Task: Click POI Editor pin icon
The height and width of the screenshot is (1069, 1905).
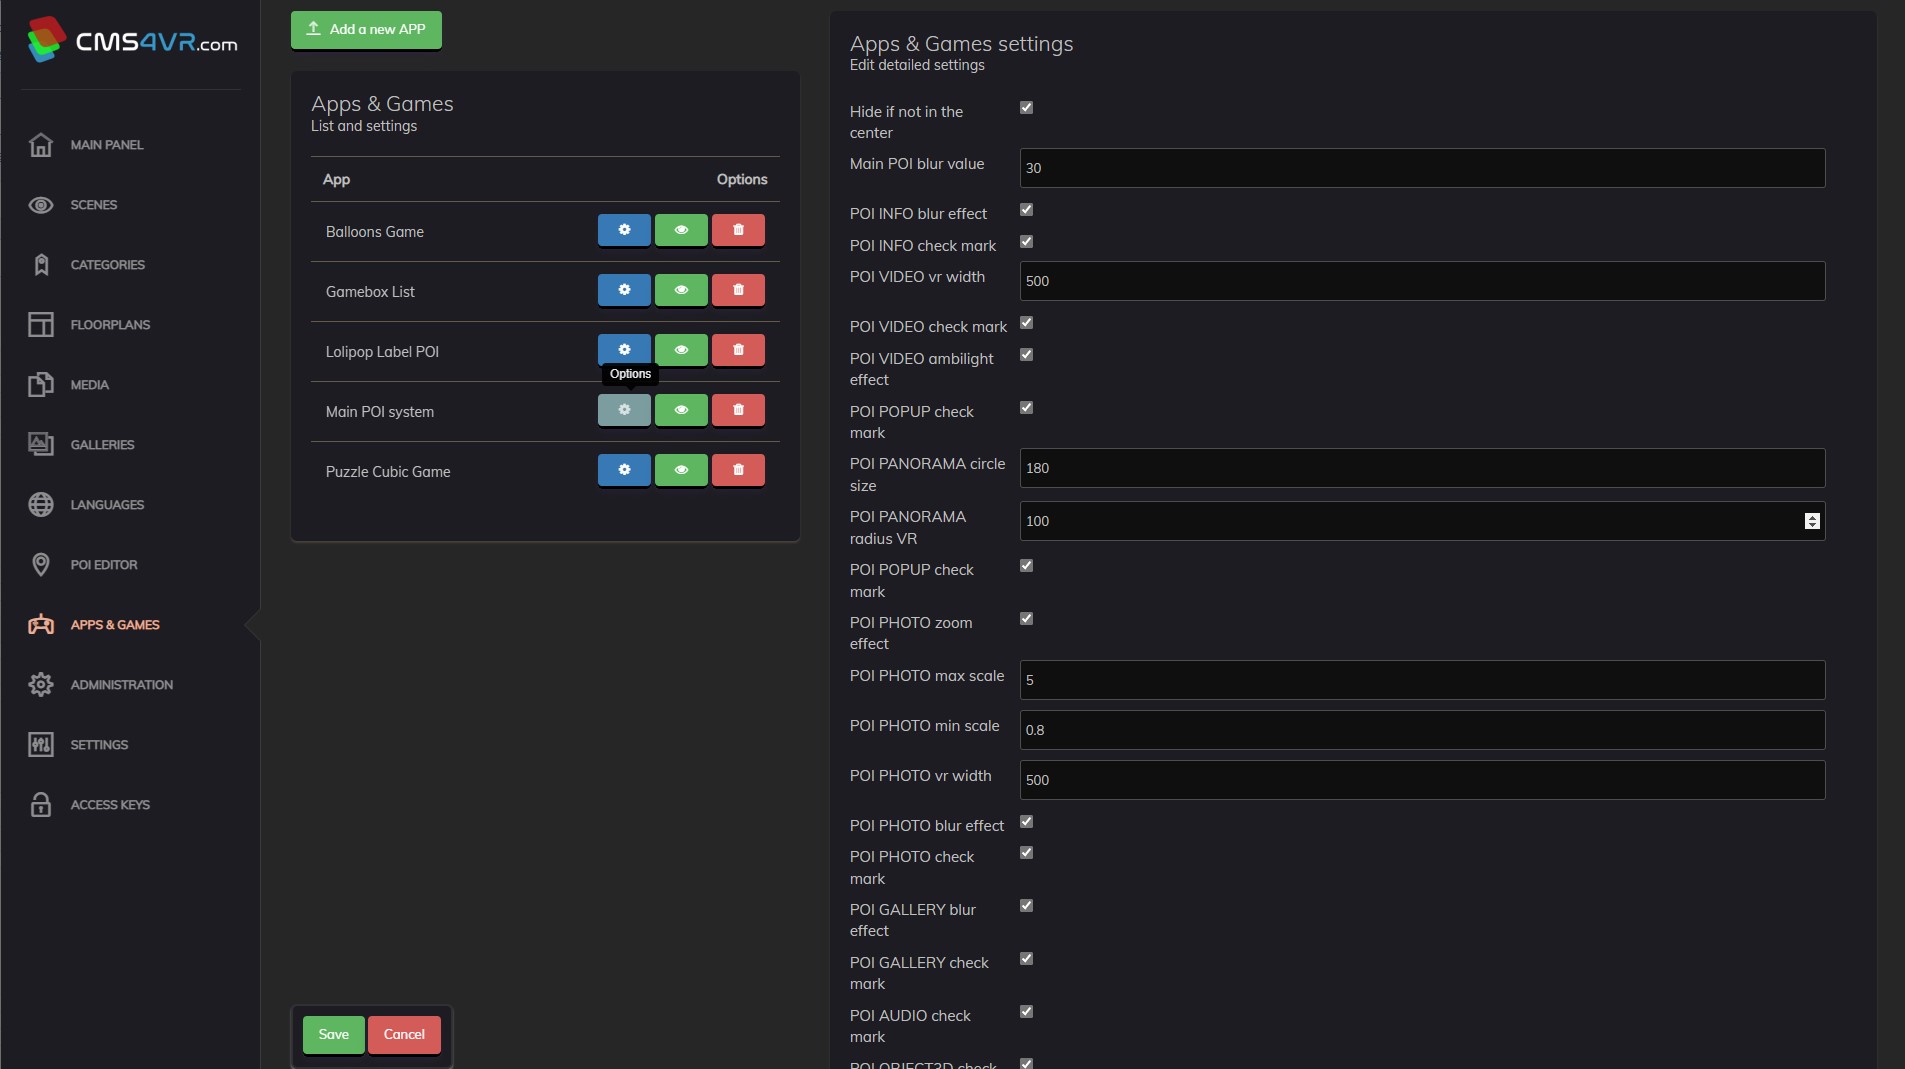Action: (41, 565)
